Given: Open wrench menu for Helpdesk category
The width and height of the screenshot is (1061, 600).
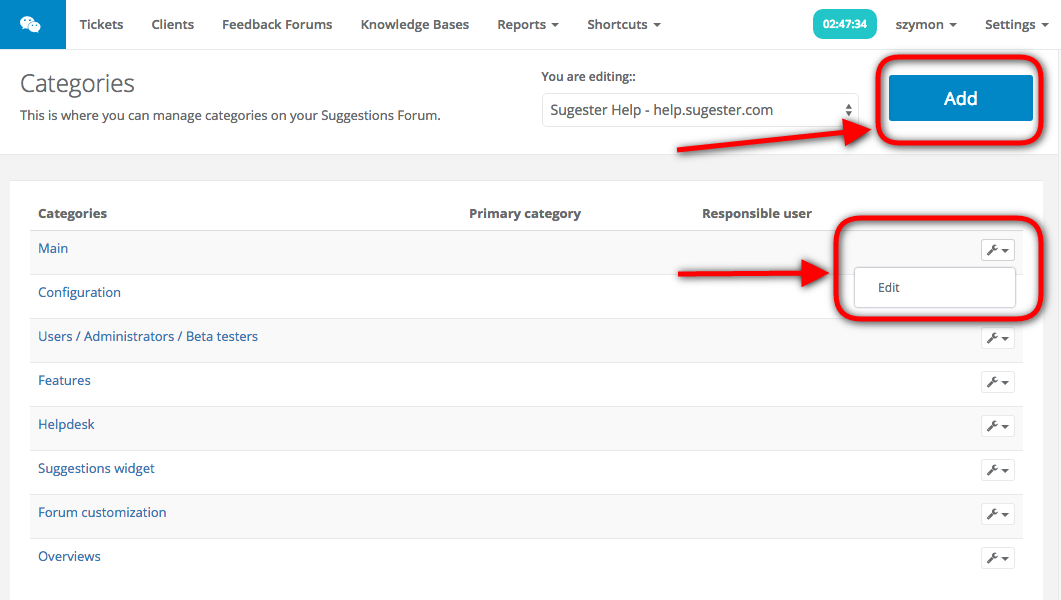Looking at the screenshot, I should coord(997,426).
